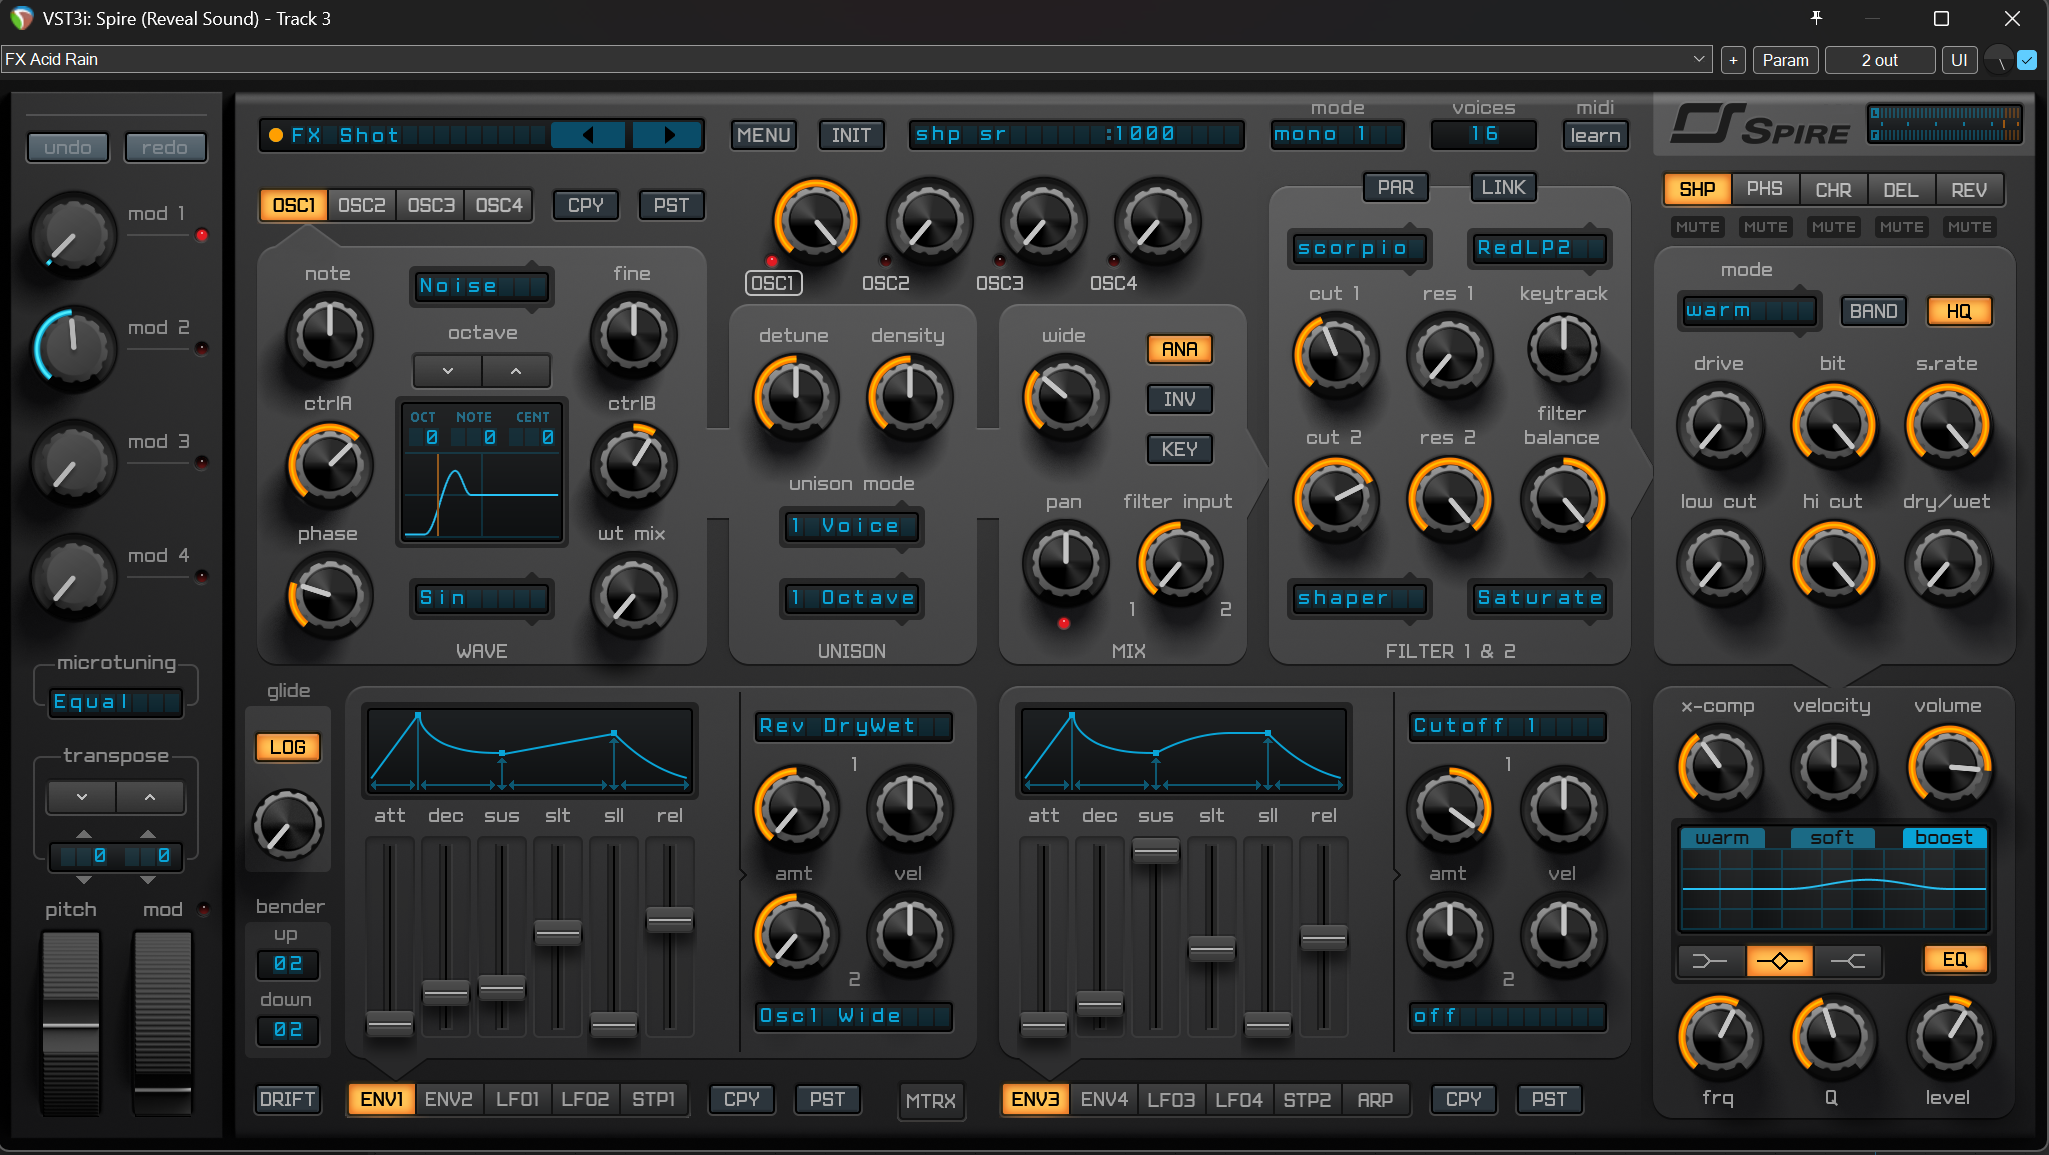Viewport: 2049px width, 1155px height.
Task: Select the diamond band EQ shape icon
Action: click(x=1781, y=960)
